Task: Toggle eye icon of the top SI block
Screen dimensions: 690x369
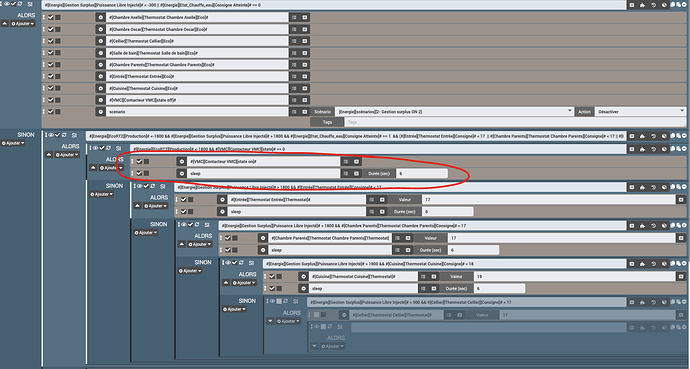Action: [x=7, y=4]
